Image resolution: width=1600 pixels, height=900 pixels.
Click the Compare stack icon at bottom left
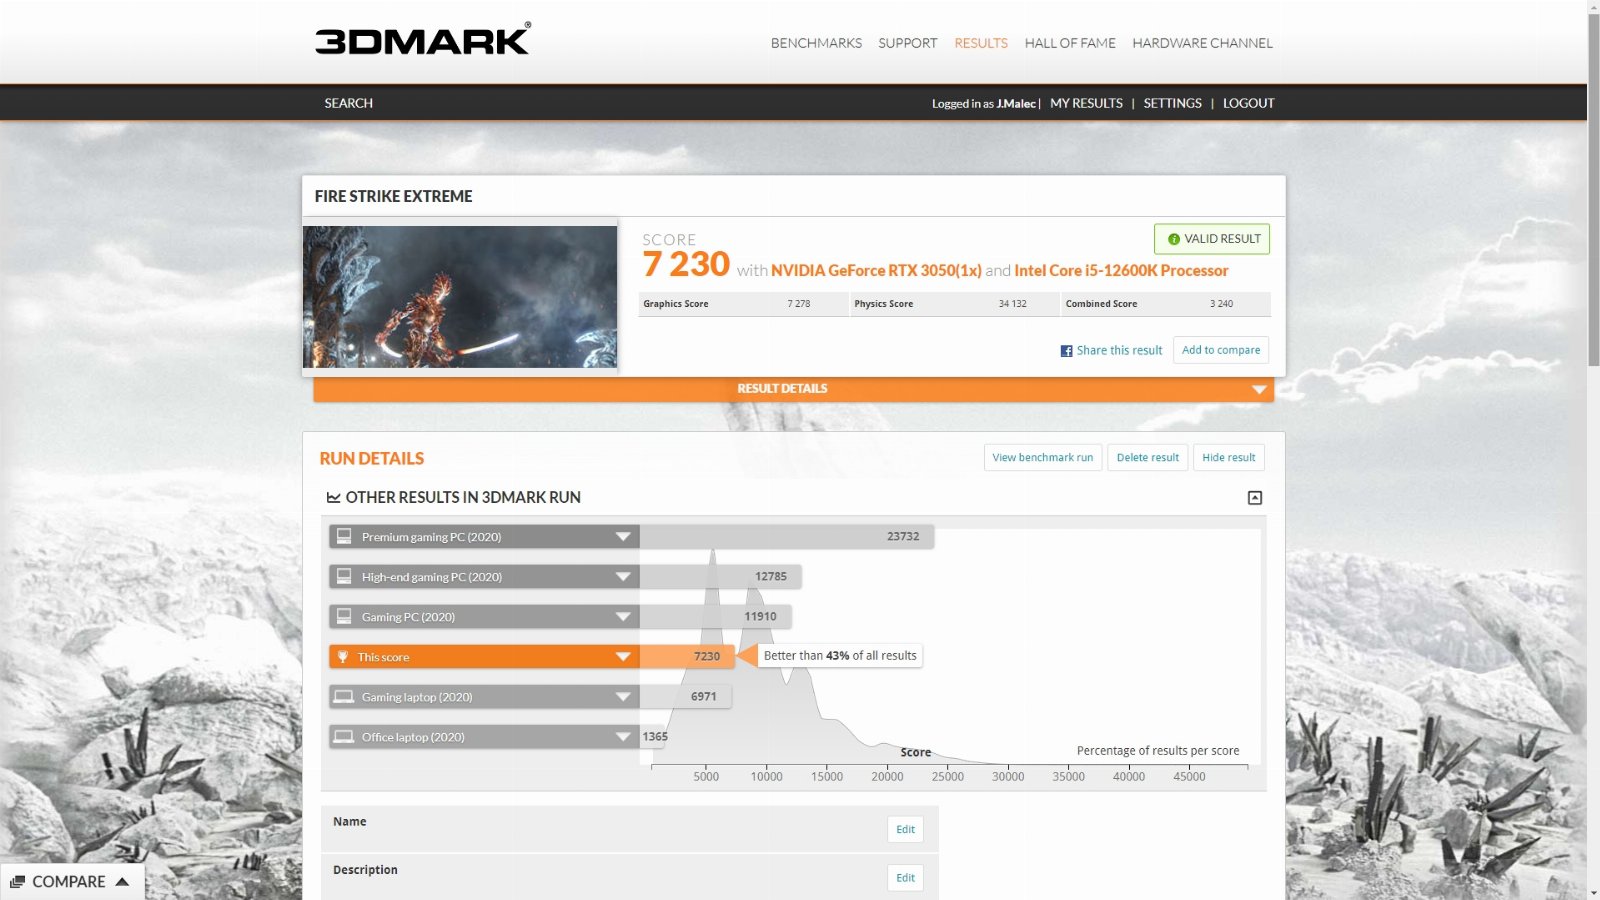click(x=17, y=881)
